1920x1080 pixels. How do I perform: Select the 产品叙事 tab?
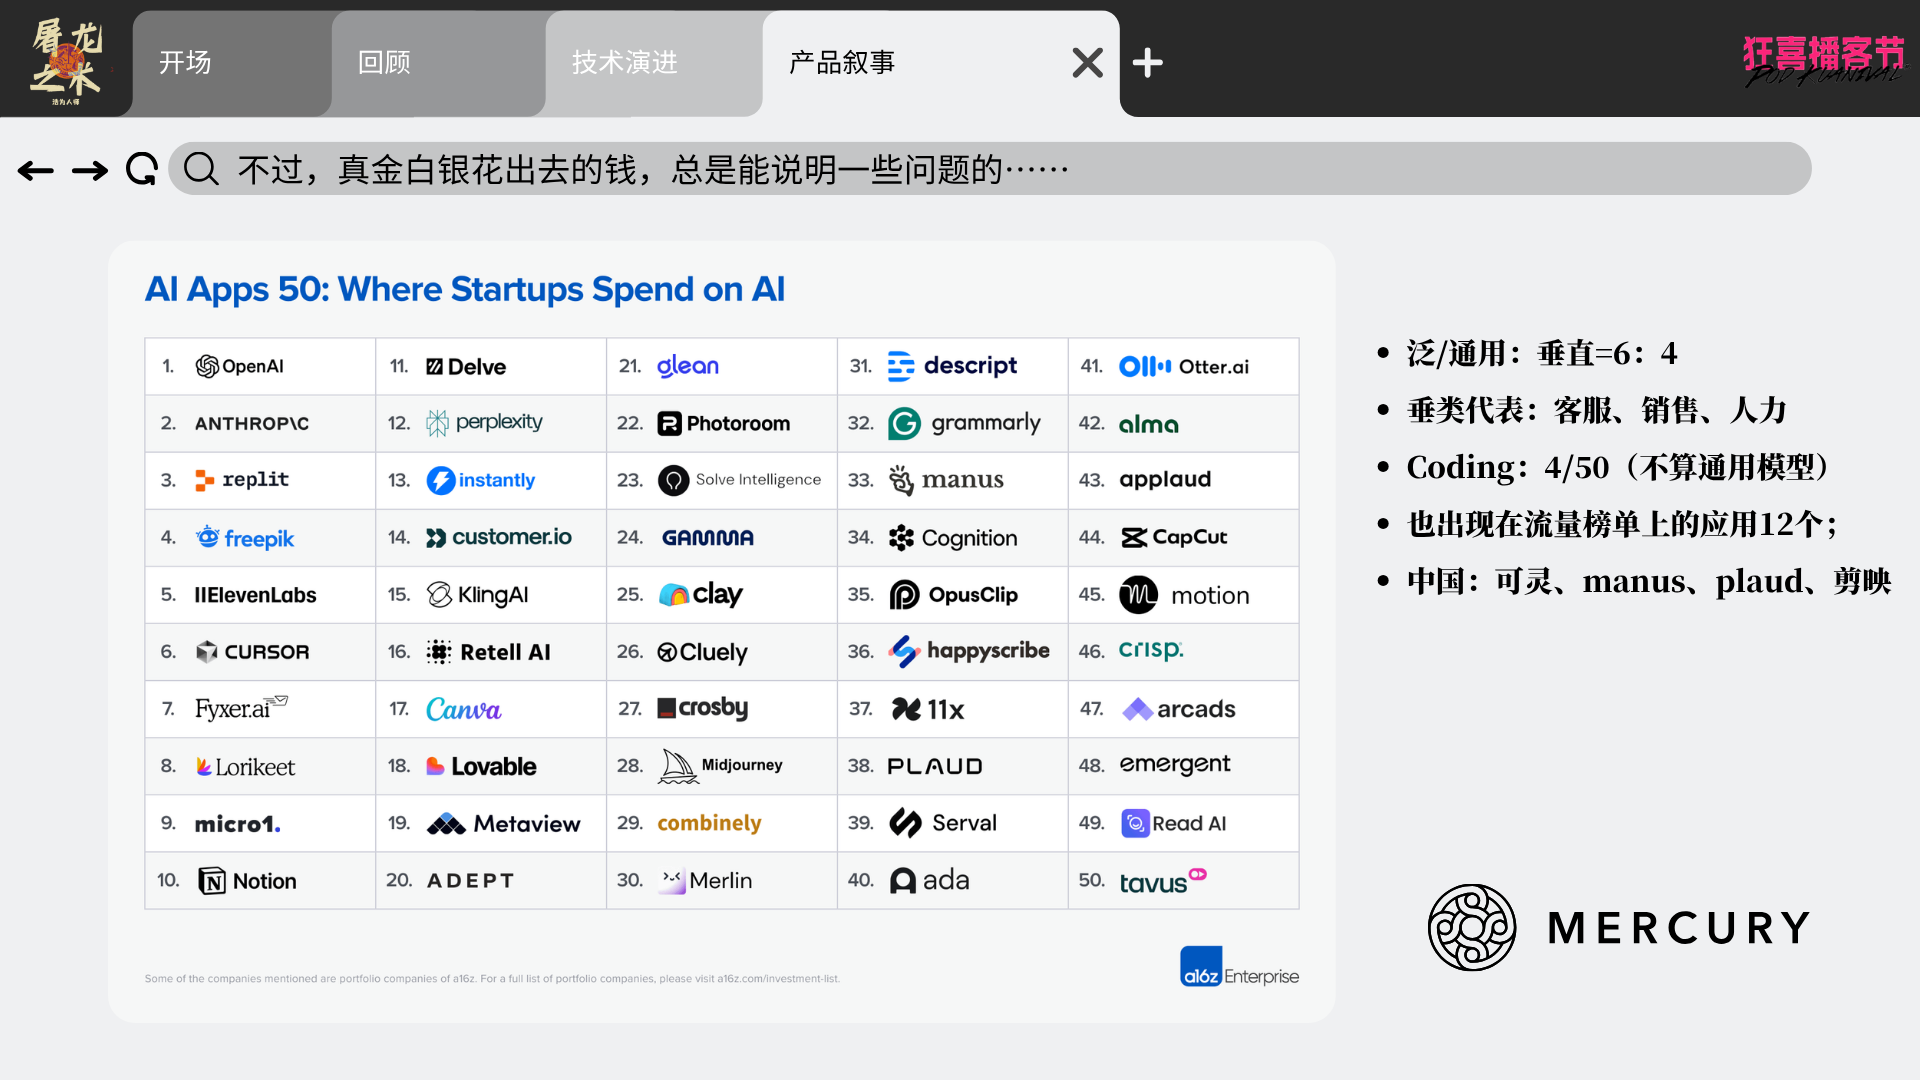(x=842, y=63)
